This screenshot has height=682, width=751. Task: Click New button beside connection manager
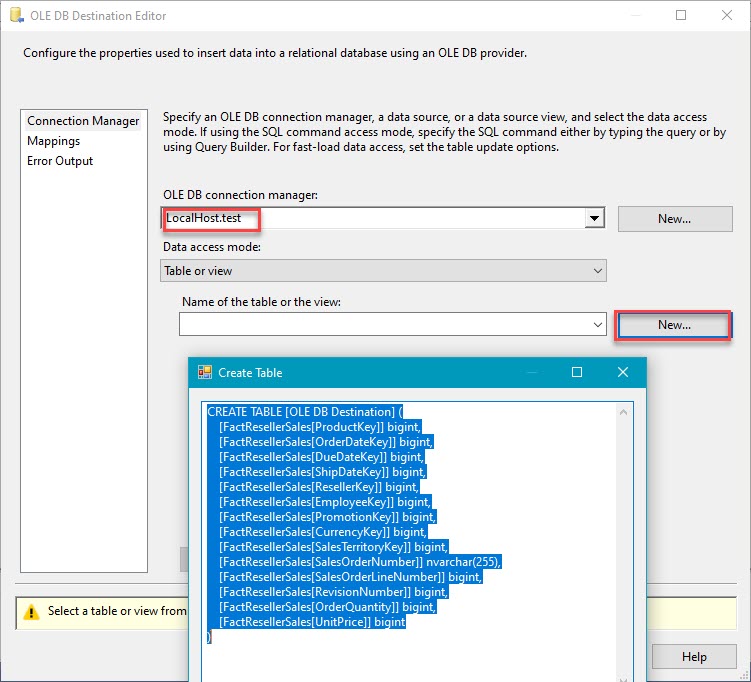674,219
